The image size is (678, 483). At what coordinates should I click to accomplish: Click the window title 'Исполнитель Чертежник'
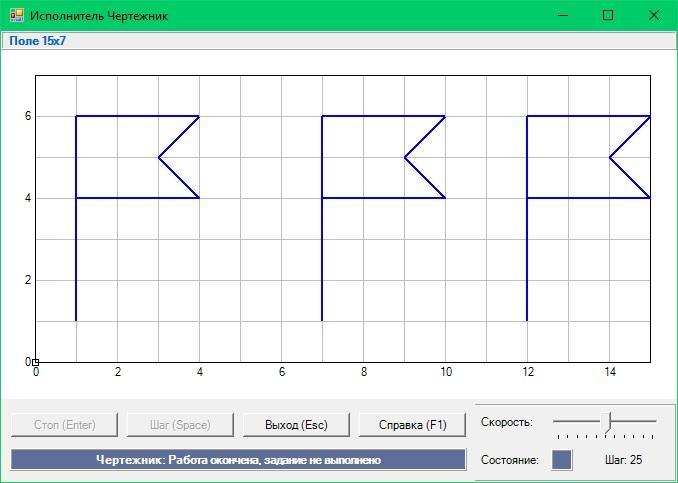tap(99, 16)
